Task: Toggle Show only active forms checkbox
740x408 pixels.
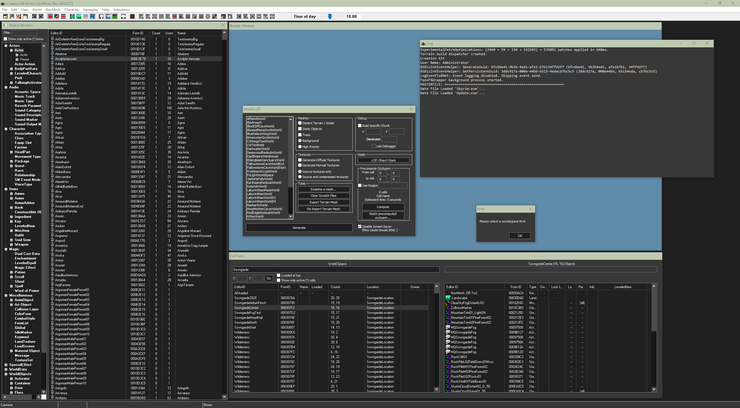Action: tap(5, 40)
